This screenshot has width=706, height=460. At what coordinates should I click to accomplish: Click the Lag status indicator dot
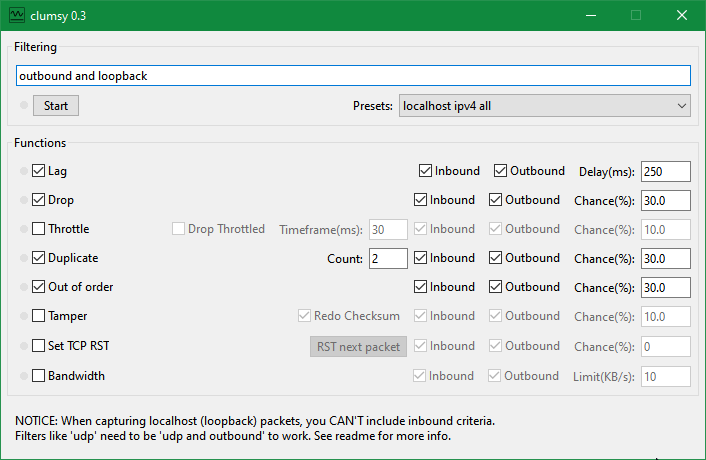click(x=24, y=171)
